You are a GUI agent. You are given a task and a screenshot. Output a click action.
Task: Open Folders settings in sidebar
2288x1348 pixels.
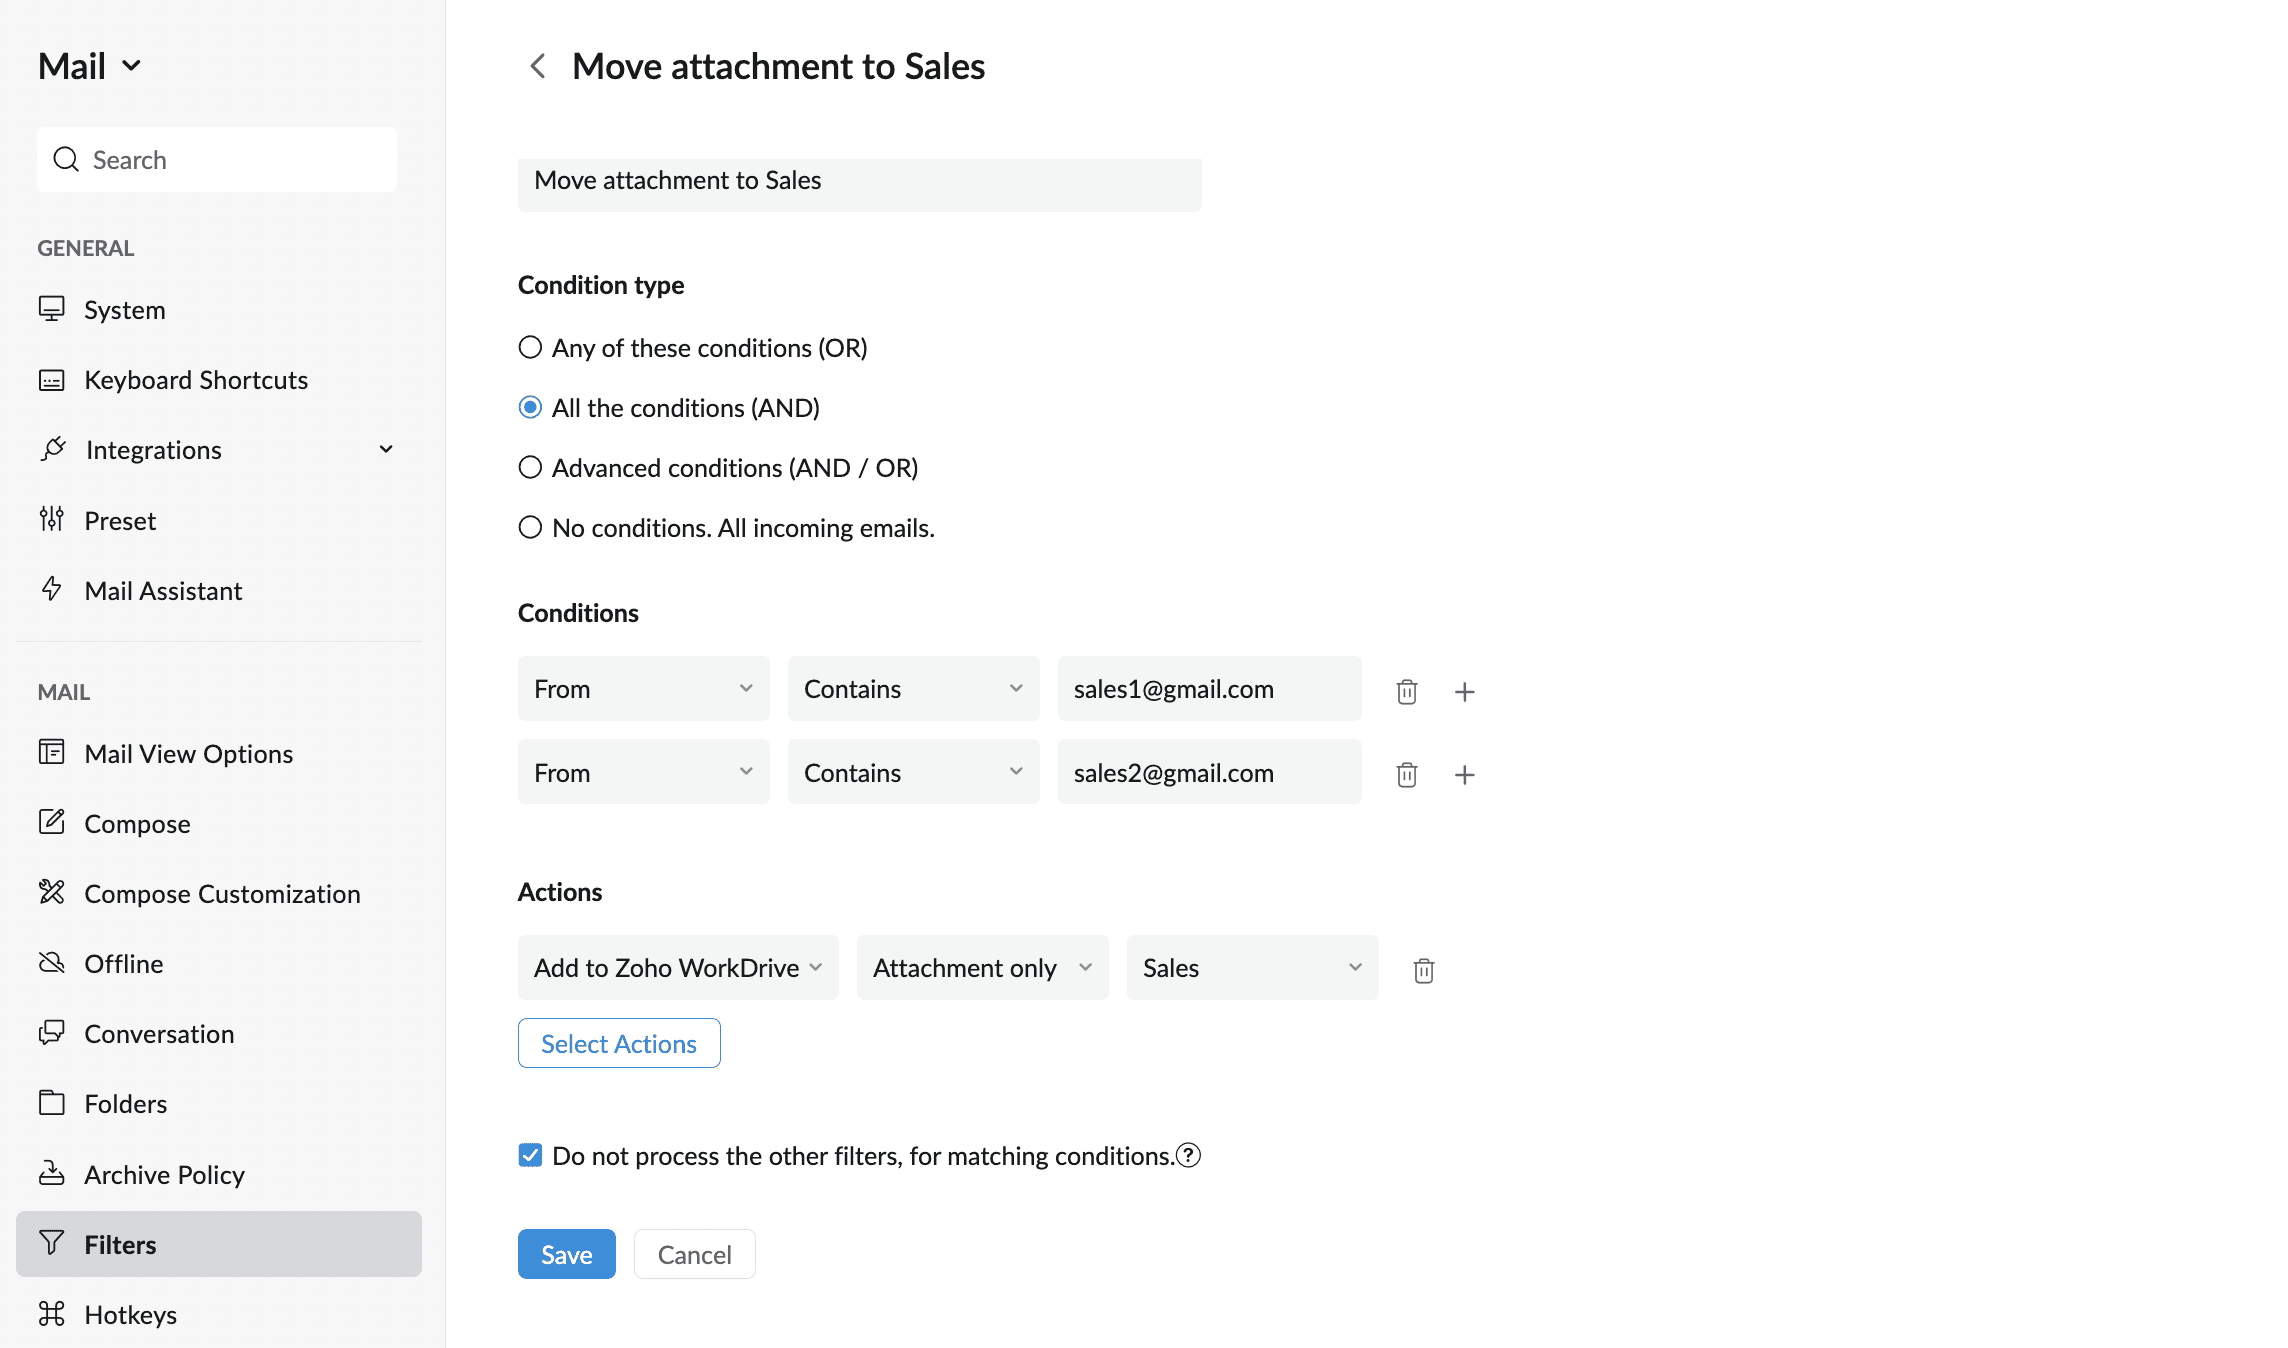click(125, 1103)
